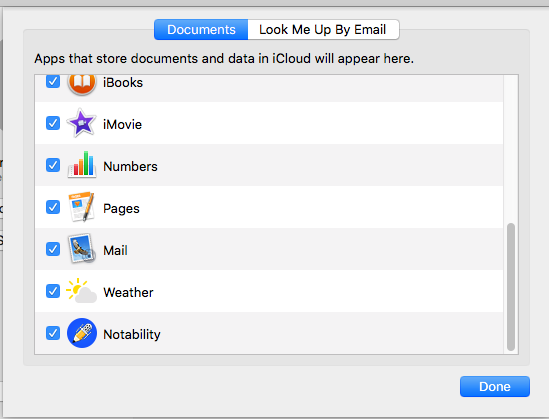Viewport: 549px width, 419px height.
Task: Click the app list vertical scrollbar thumb
Action: (x=511, y=287)
